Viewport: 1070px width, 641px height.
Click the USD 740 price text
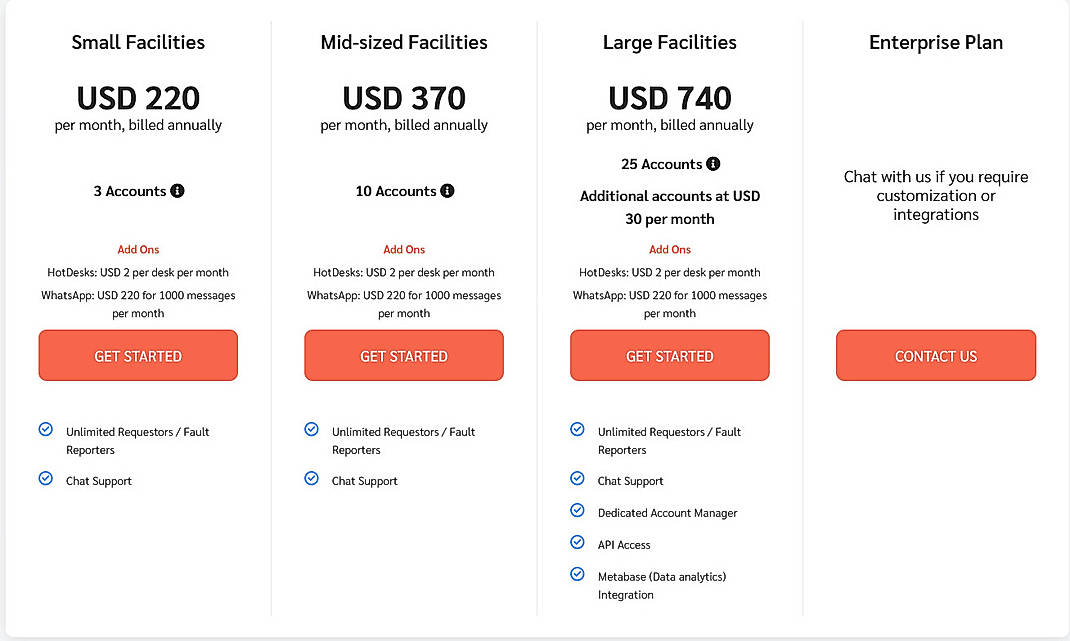click(669, 98)
